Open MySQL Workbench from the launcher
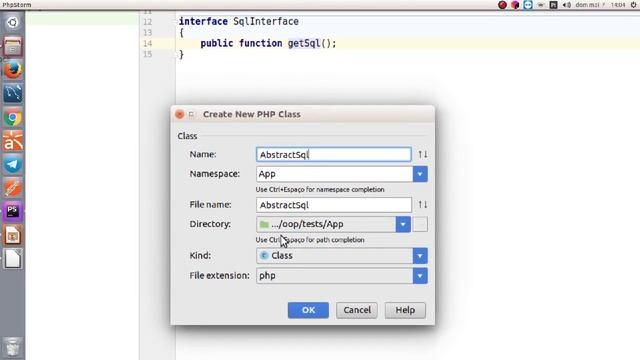This screenshot has width=640, height=360. [x=12, y=93]
